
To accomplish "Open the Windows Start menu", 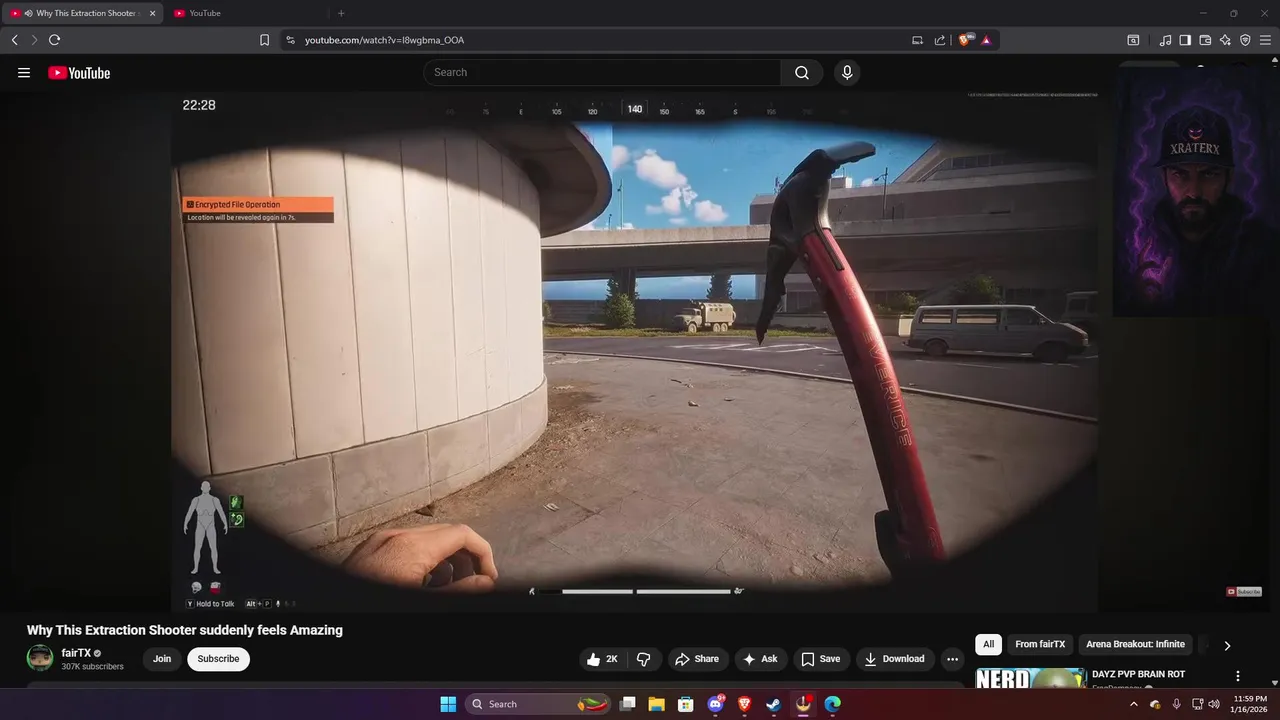I will click(448, 704).
